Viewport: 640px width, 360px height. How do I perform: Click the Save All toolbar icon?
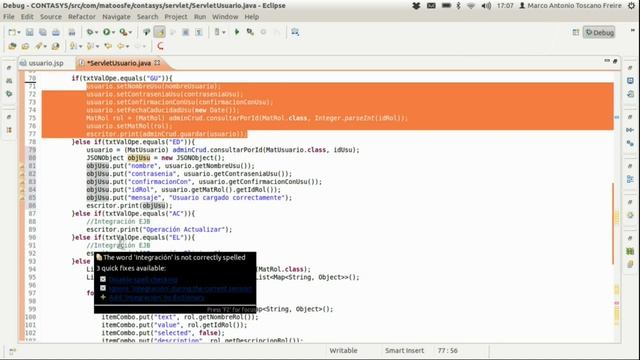42,32
